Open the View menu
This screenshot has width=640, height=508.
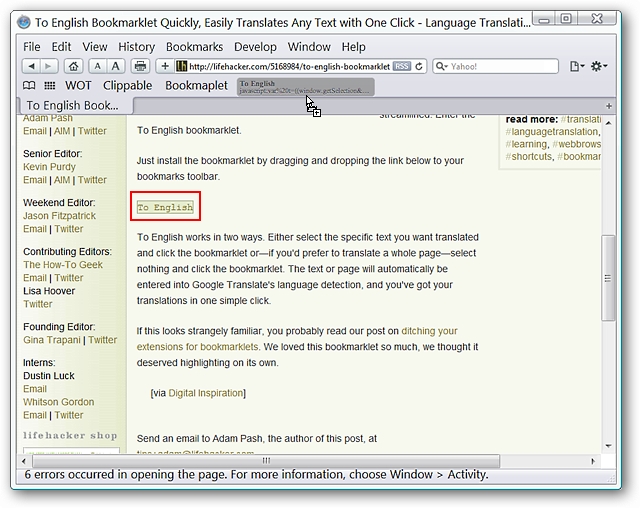pyautogui.click(x=95, y=47)
